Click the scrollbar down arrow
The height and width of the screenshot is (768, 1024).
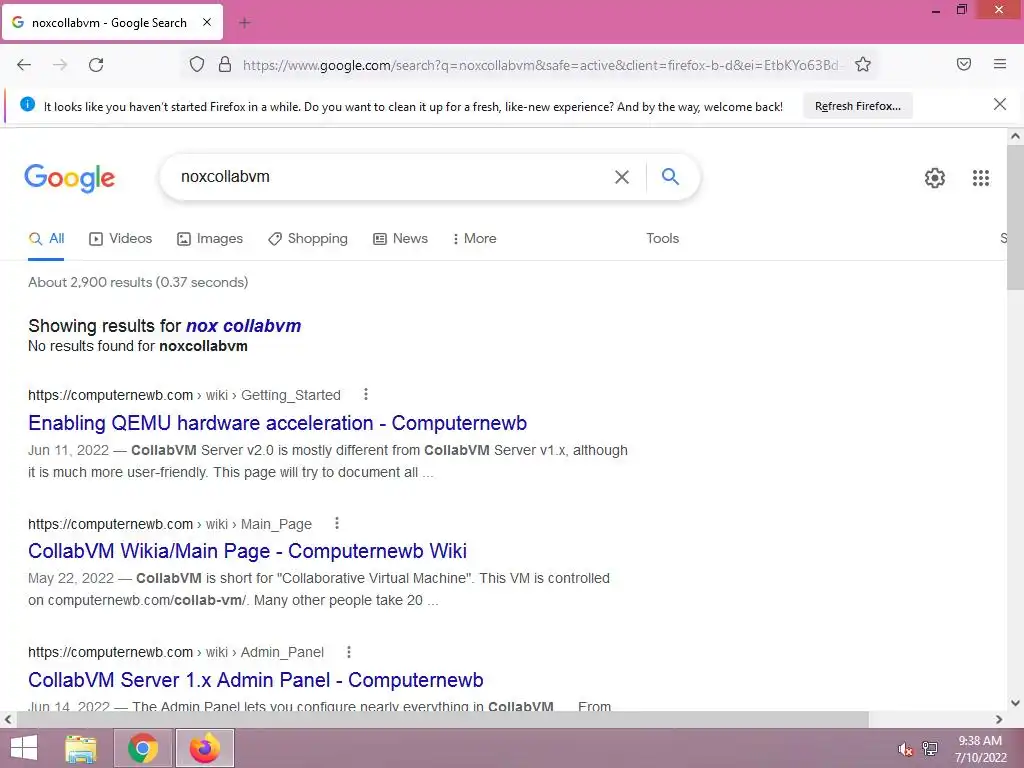pyautogui.click(x=1015, y=703)
